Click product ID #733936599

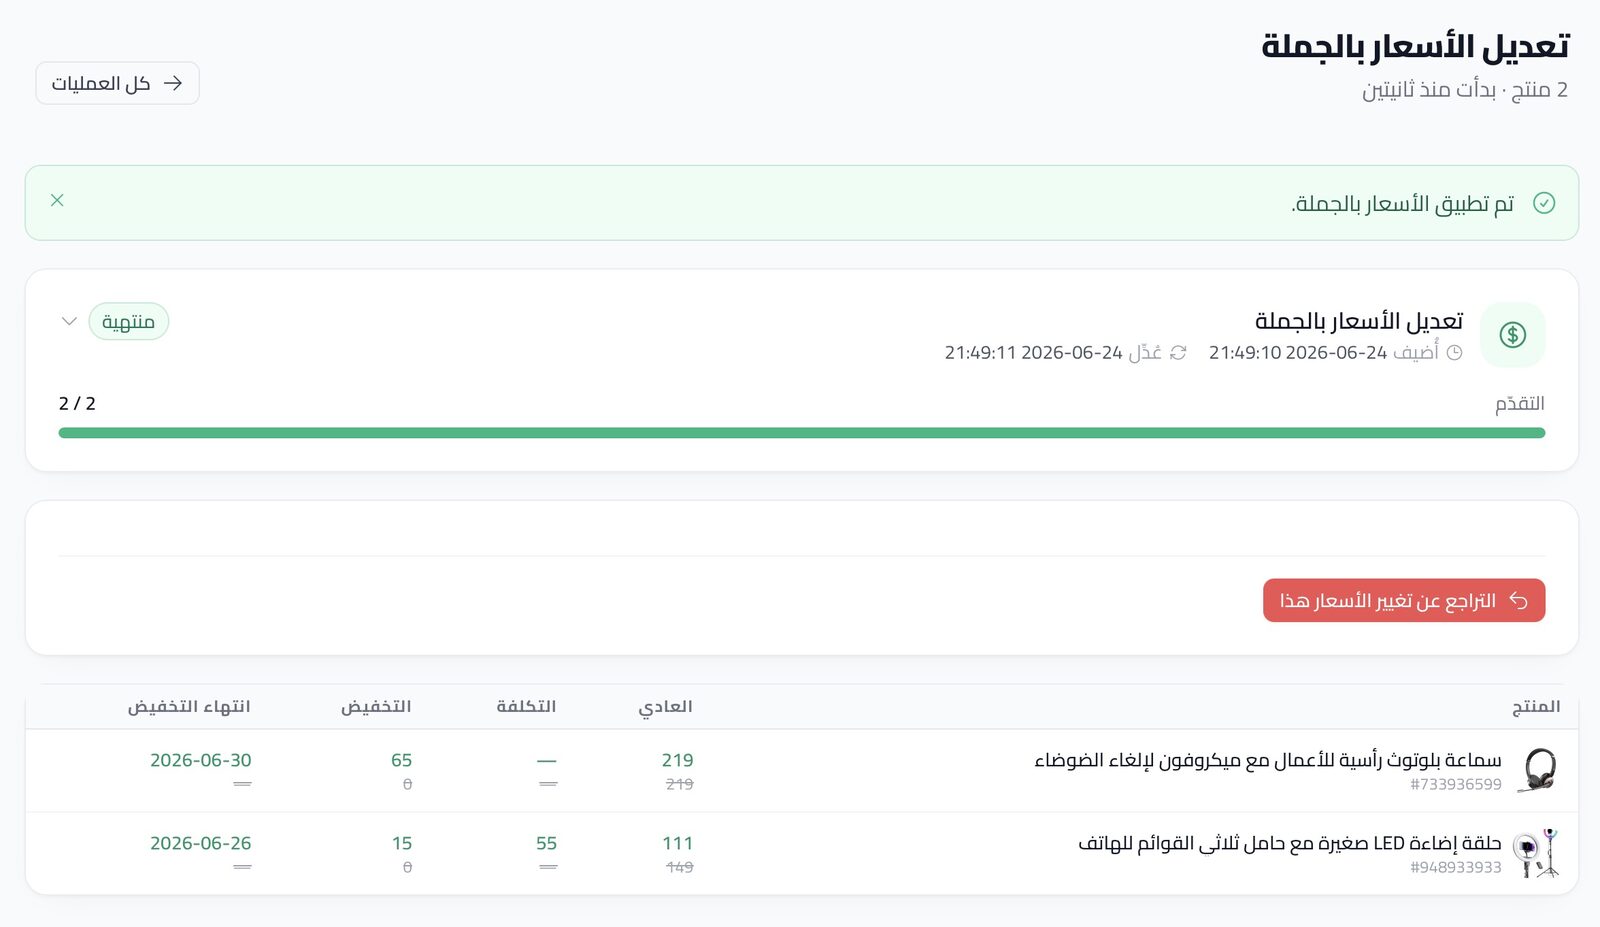coord(1456,784)
